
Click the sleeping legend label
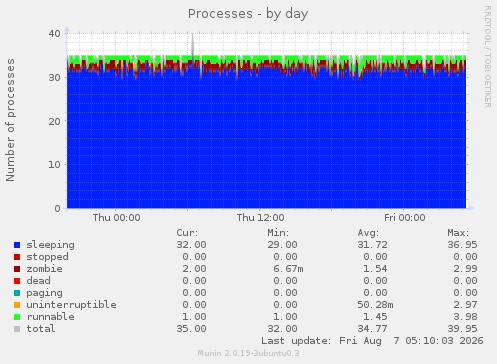click(50, 245)
